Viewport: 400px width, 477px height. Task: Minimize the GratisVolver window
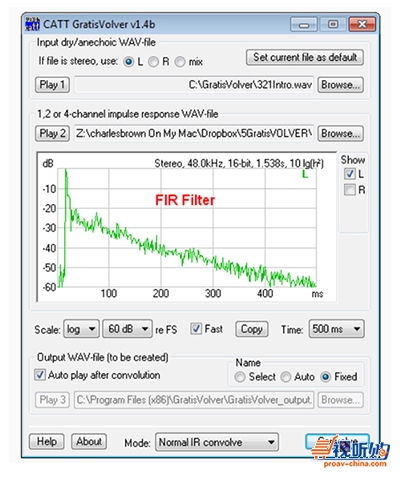(303, 25)
